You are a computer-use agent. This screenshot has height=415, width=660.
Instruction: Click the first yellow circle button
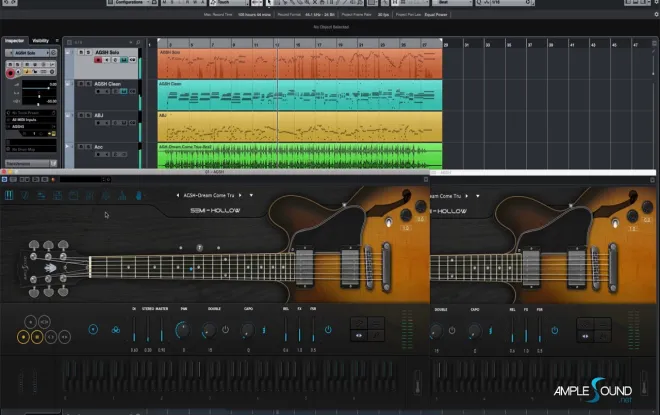click(23, 337)
